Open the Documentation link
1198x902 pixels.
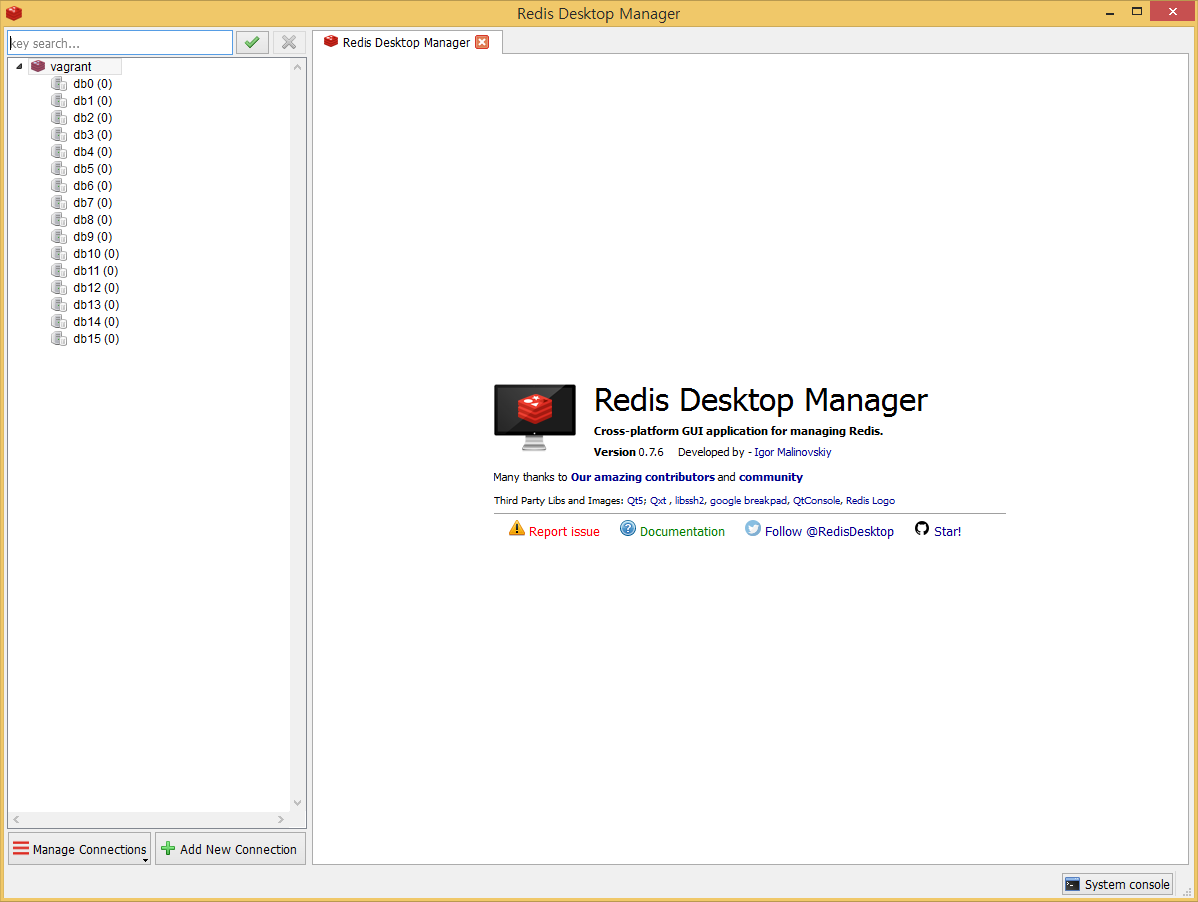click(682, 532)
